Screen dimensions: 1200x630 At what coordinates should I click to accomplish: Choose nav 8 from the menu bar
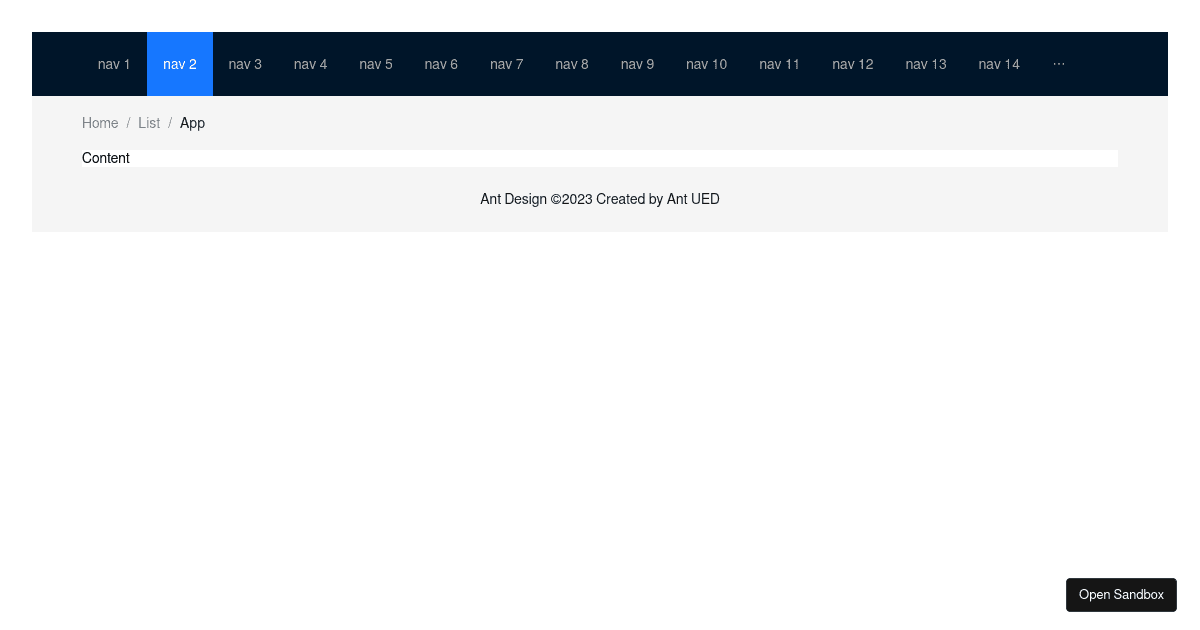(572, 64)
